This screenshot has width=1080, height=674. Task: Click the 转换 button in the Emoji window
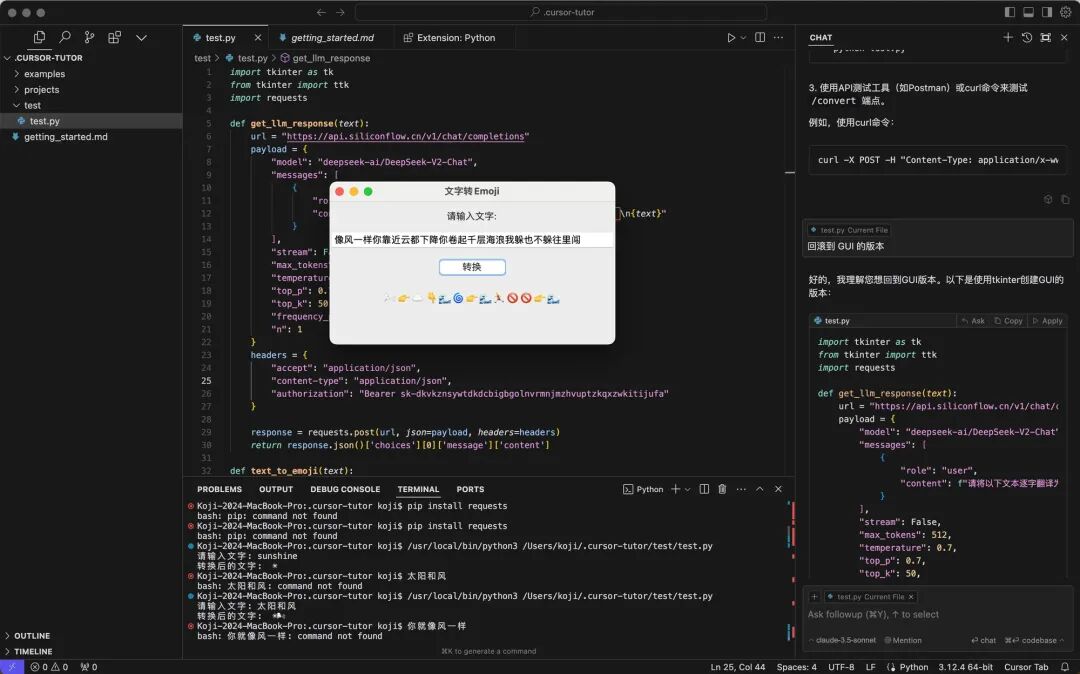click(472, 266)
